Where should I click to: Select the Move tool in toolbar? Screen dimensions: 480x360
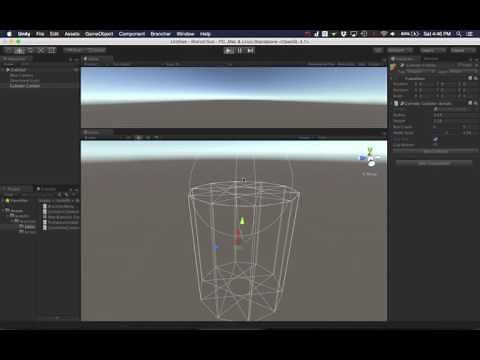[20, 51]
